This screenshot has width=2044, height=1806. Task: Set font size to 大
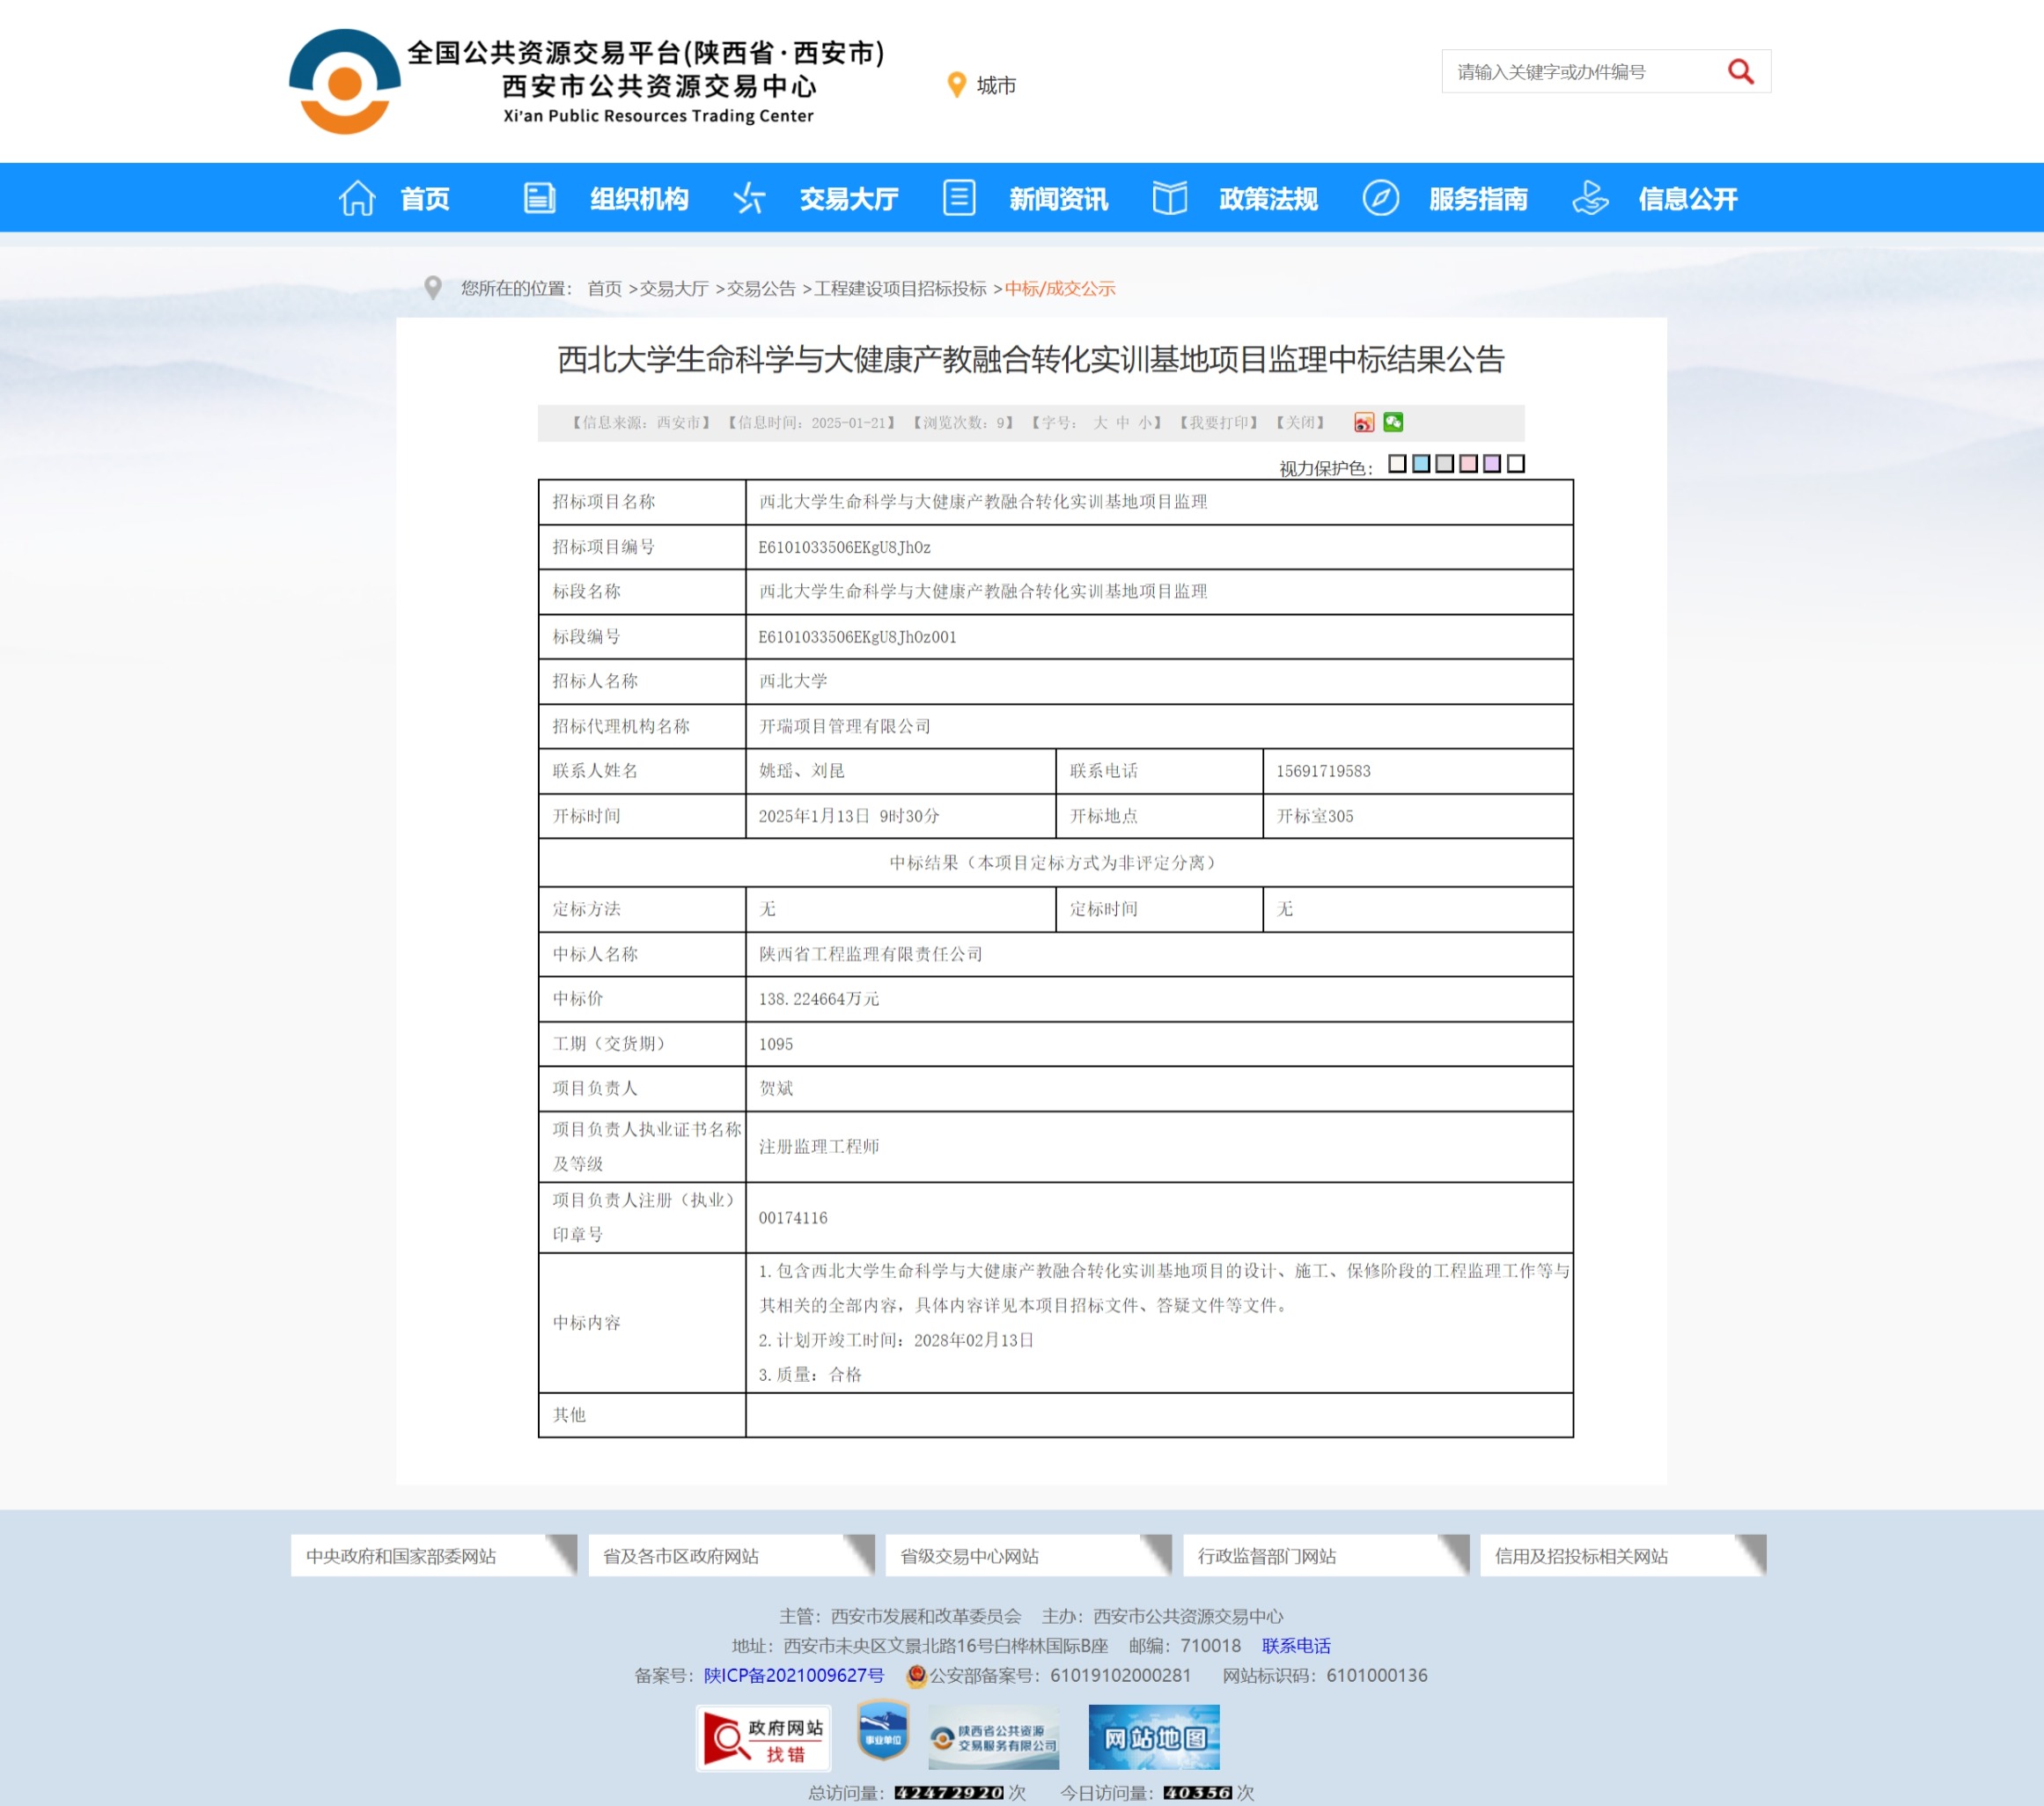click(1100, 423)
